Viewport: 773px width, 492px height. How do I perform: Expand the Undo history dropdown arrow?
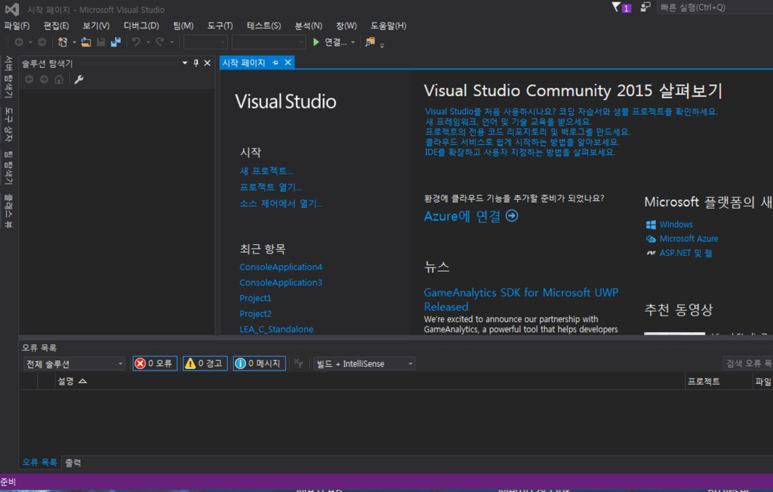(x=148, y=42)
